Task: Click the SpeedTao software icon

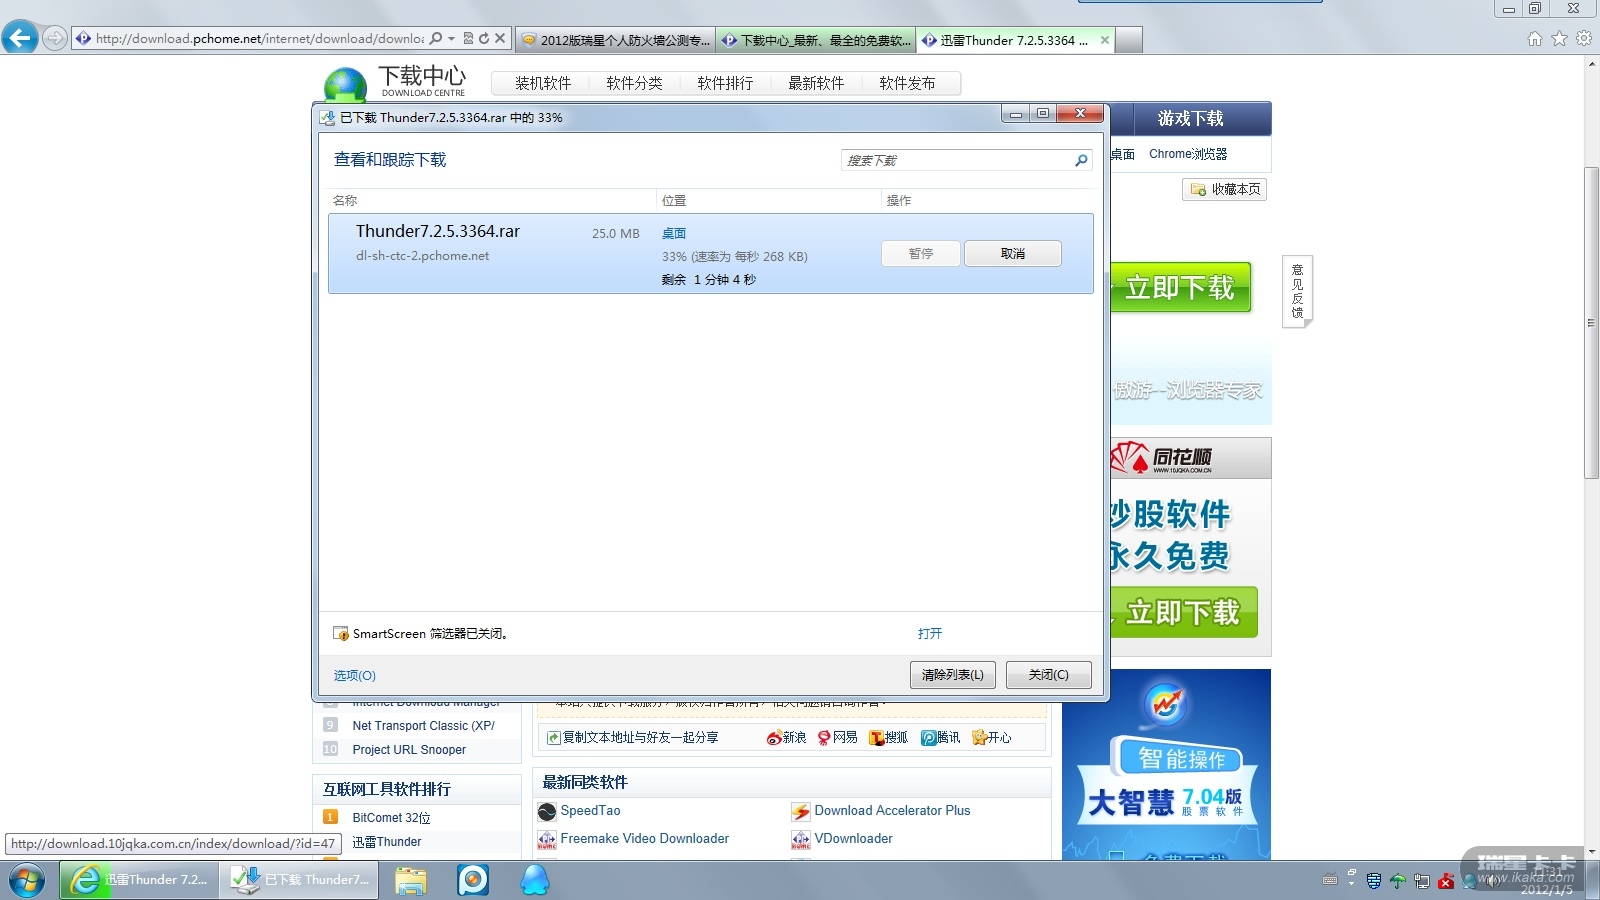Action: 547,811
